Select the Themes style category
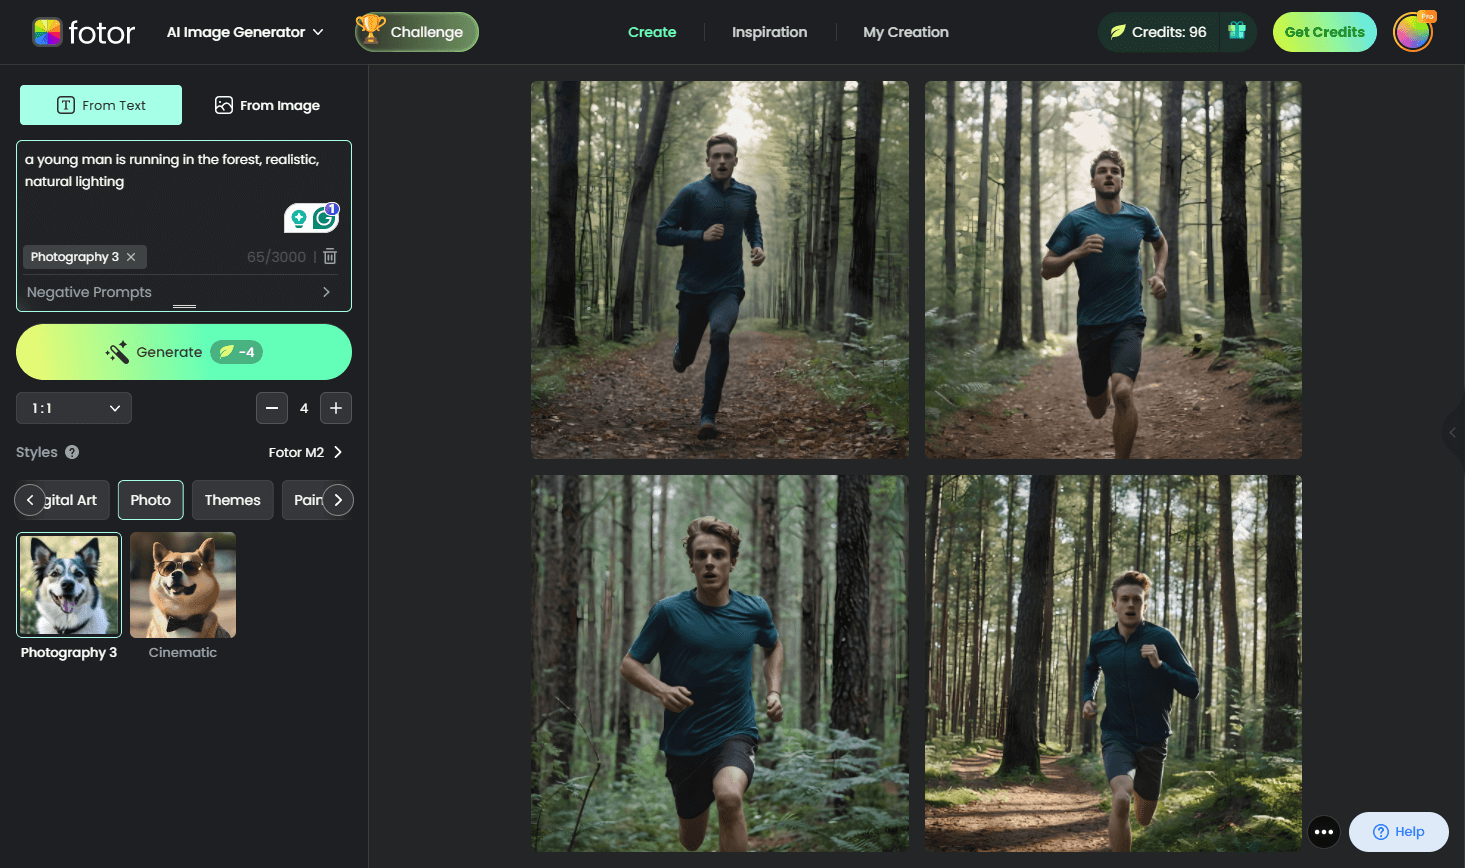The width and height of the screenshot is (1465, 868). tap(233, 500)
